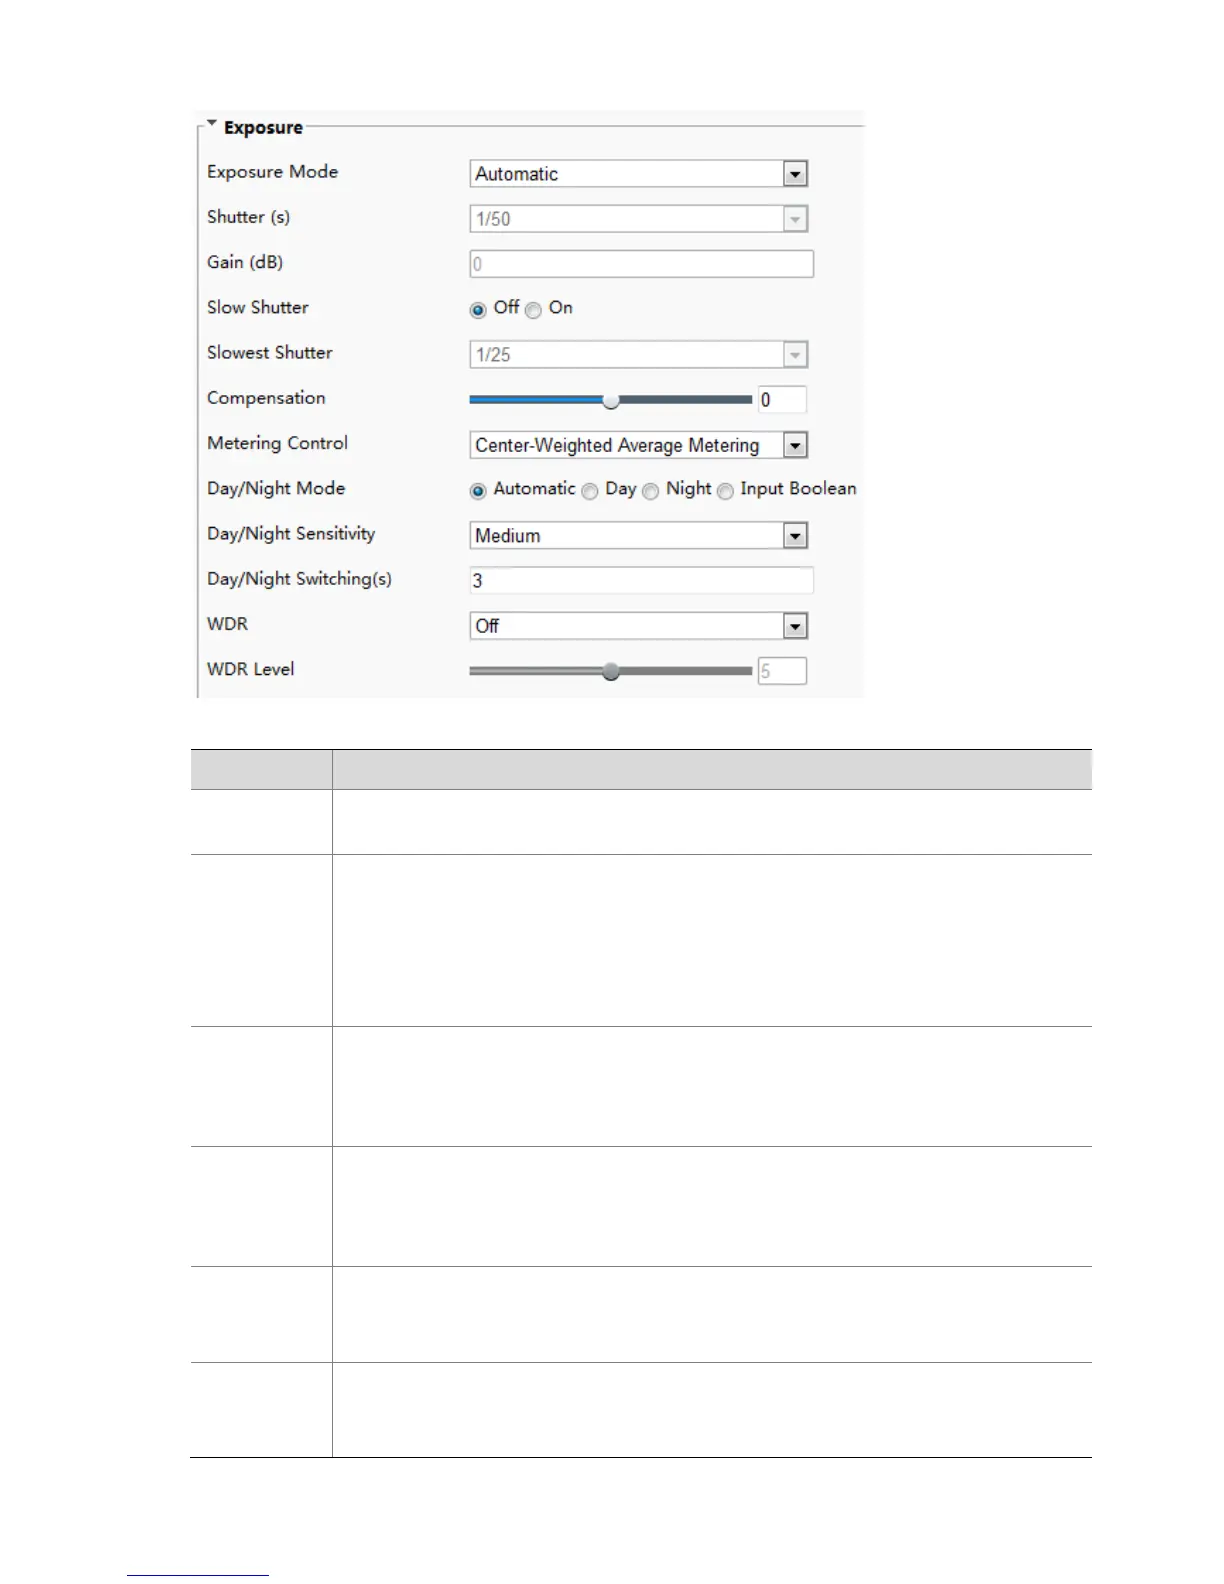The image size is (1224, 1584).
Task: Select Slow Shutter Off radio button
Action: pyautogui.click(x=478, y=310)
